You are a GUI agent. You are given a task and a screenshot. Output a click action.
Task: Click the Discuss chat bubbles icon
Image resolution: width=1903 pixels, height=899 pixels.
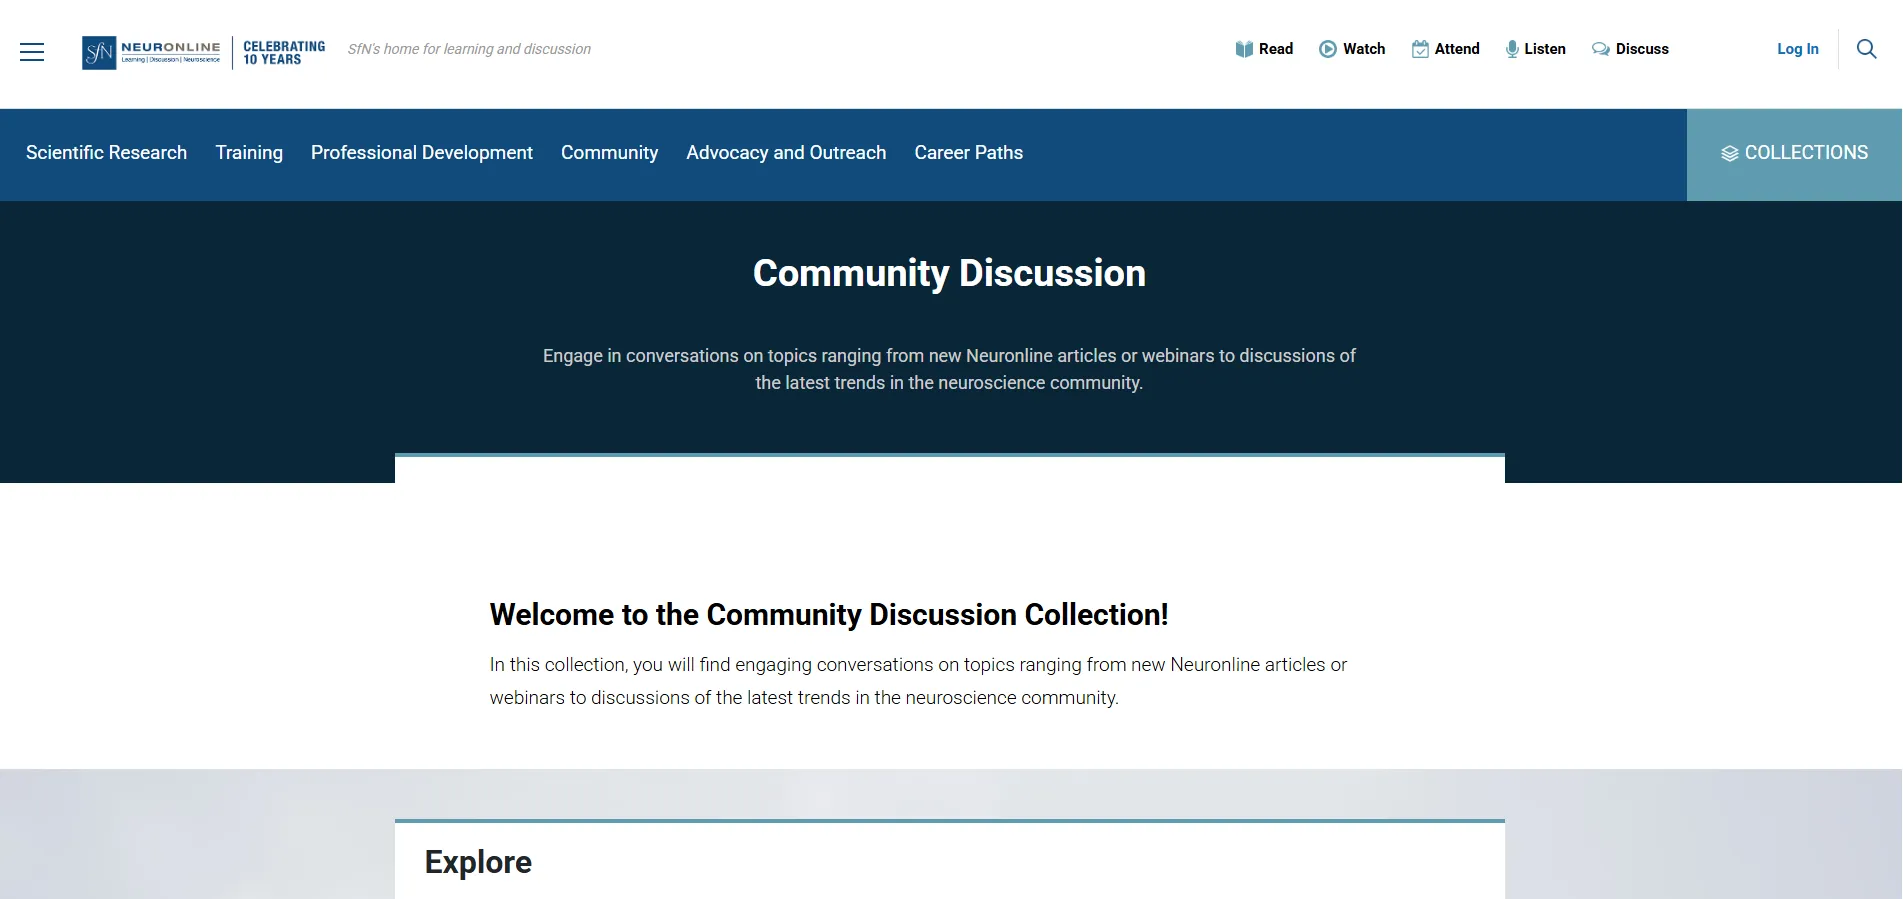1601,49
